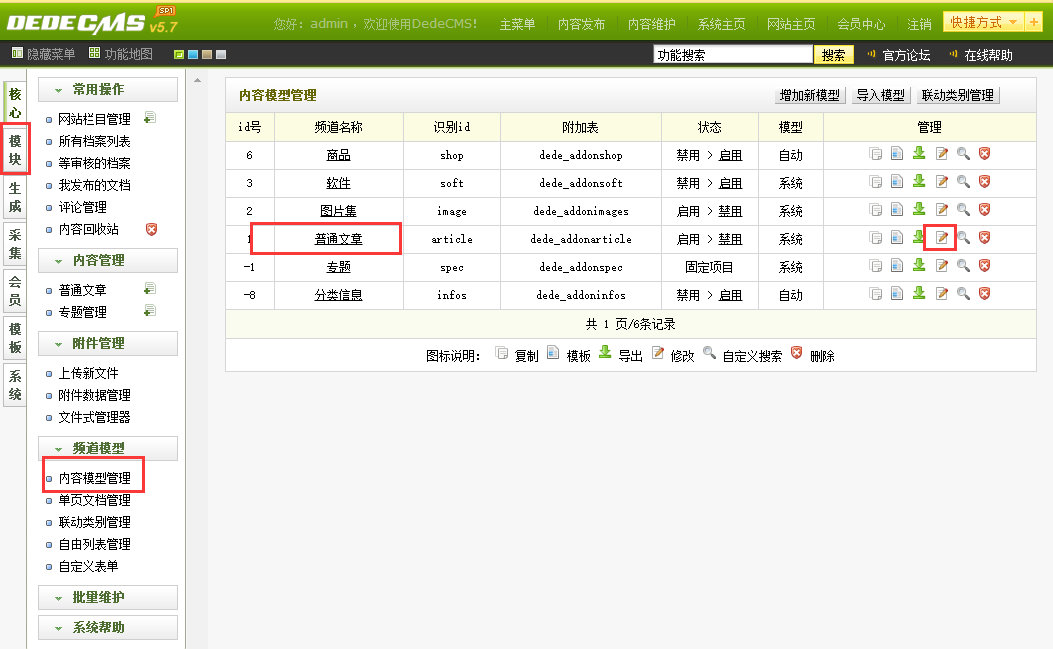Open template icon for 商品 row
The height and width of the screenshot is (649, 1053).
click(897, 154)
